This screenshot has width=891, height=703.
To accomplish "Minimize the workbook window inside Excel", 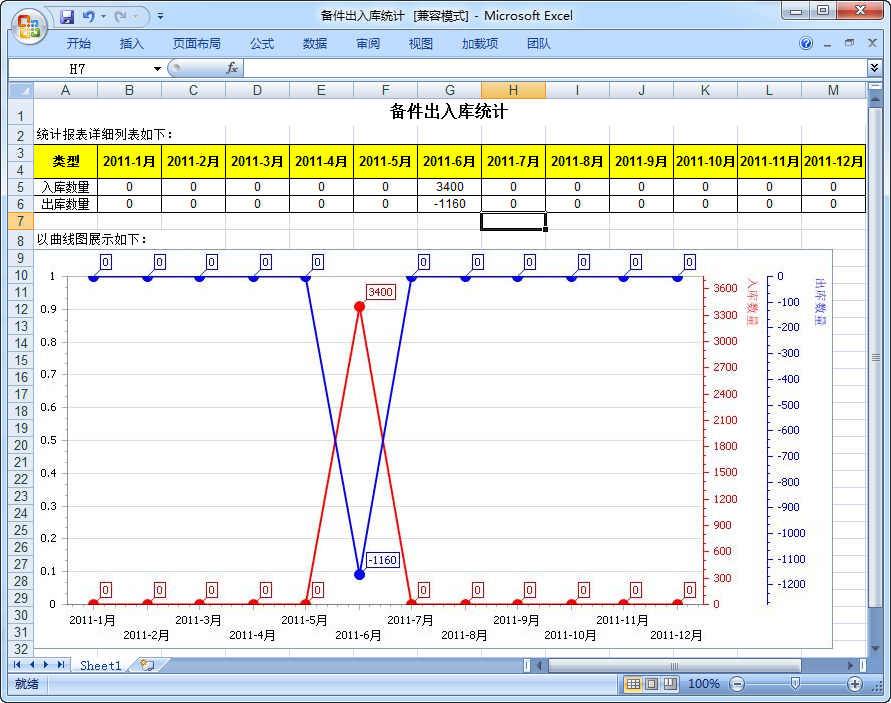I will point(828,44).
